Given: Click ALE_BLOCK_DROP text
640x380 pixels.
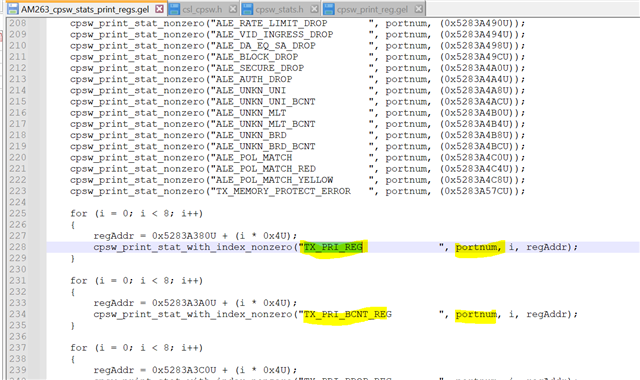Looking at the screenshot, I should (257, 57).
